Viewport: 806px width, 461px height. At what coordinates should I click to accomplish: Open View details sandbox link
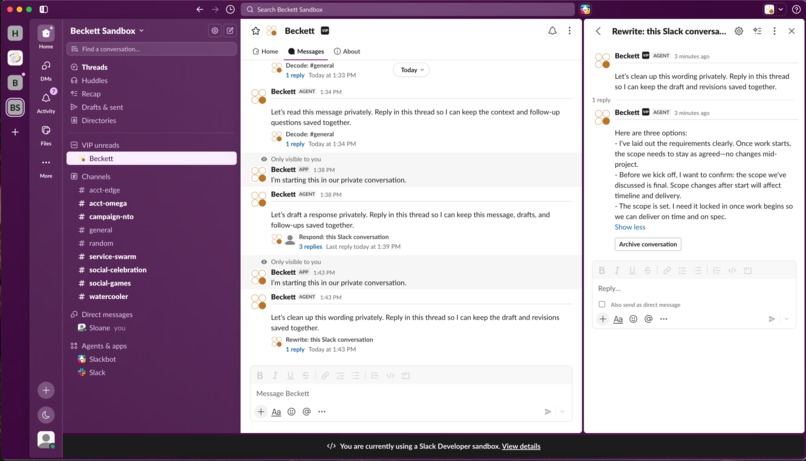[x=521, y=446]
